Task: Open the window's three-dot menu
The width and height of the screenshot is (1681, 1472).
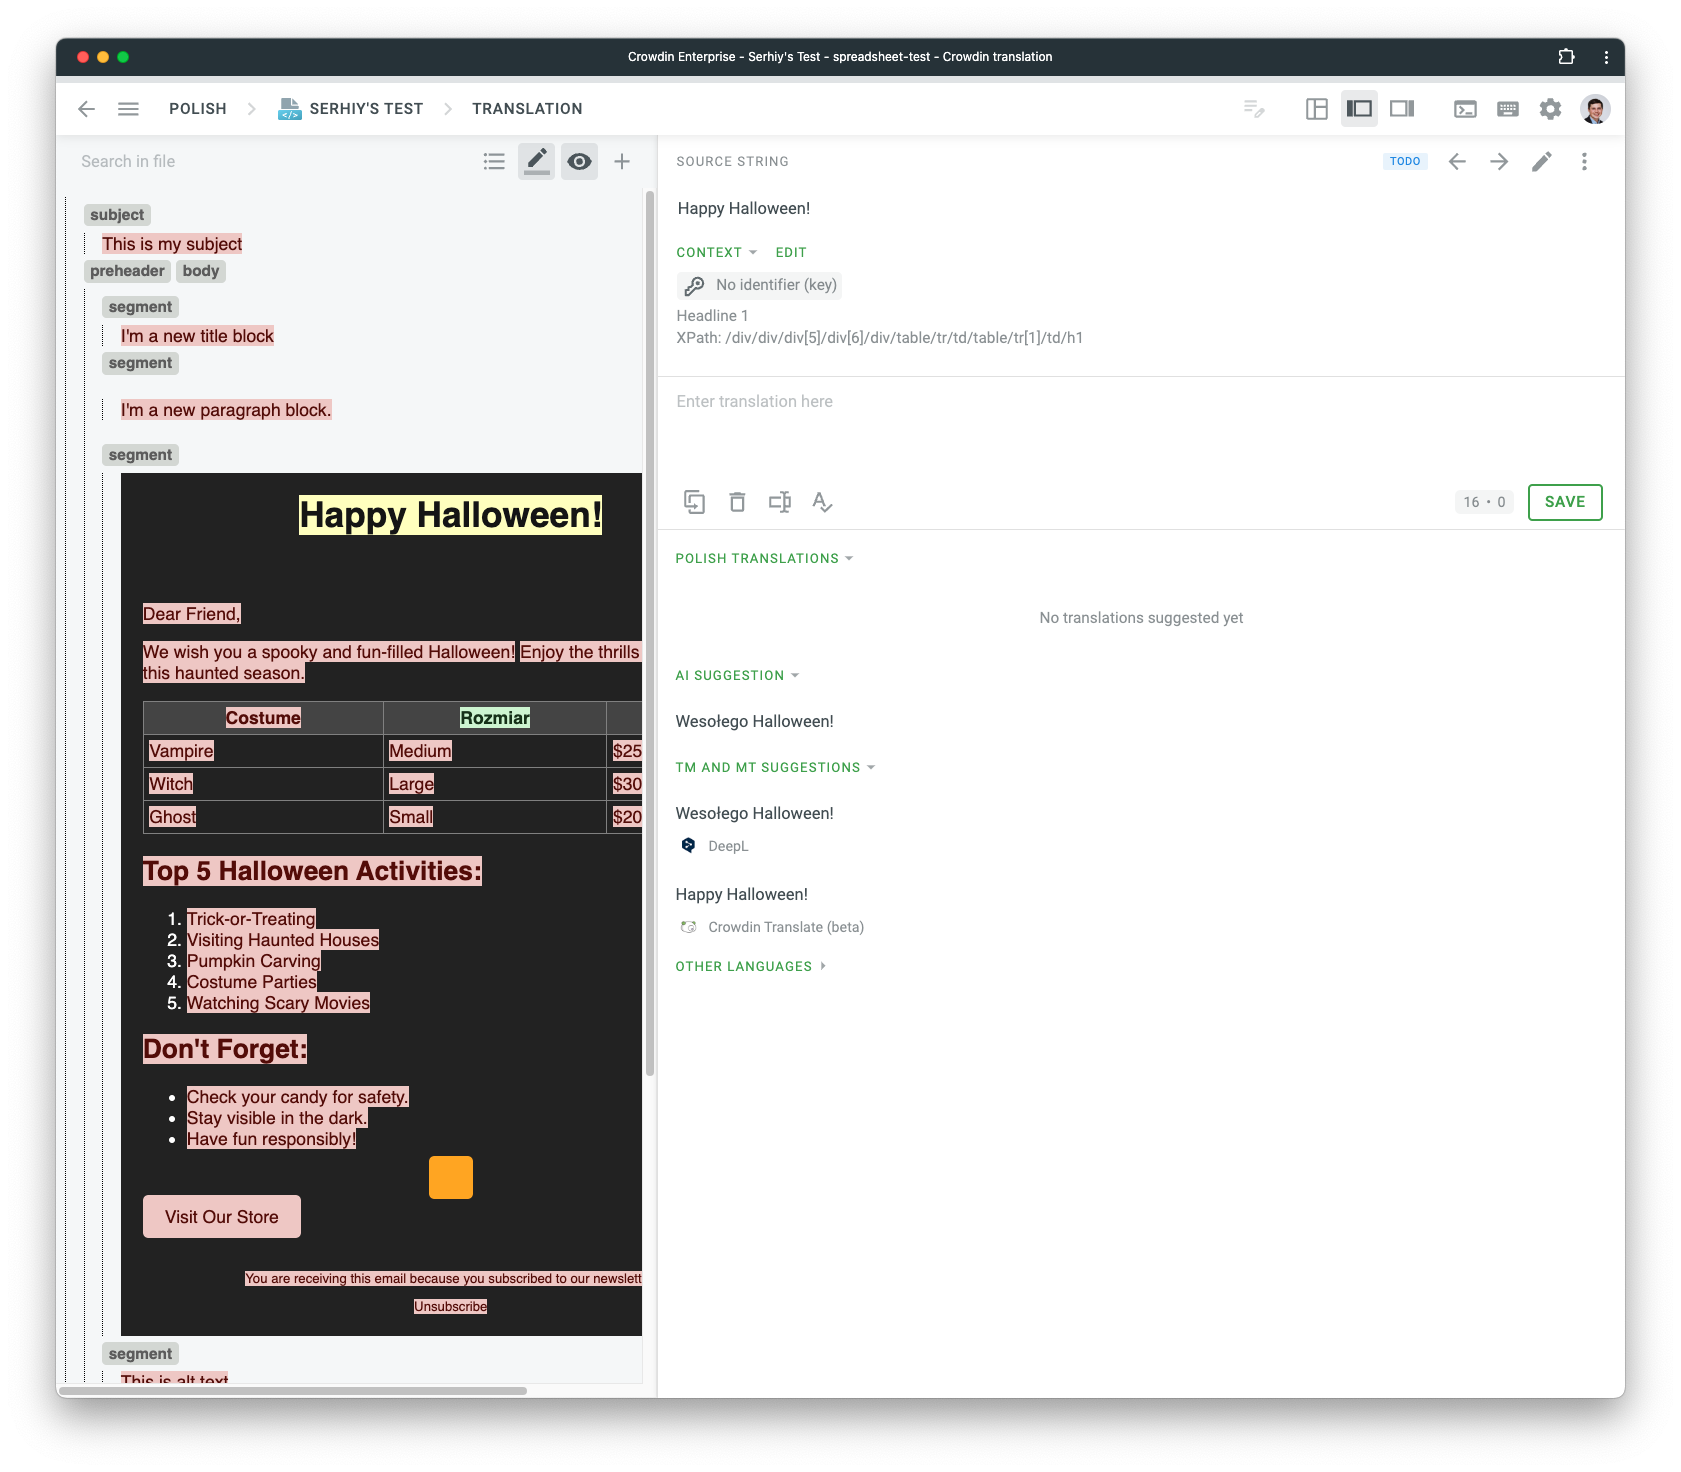Action: [1606, 57]
